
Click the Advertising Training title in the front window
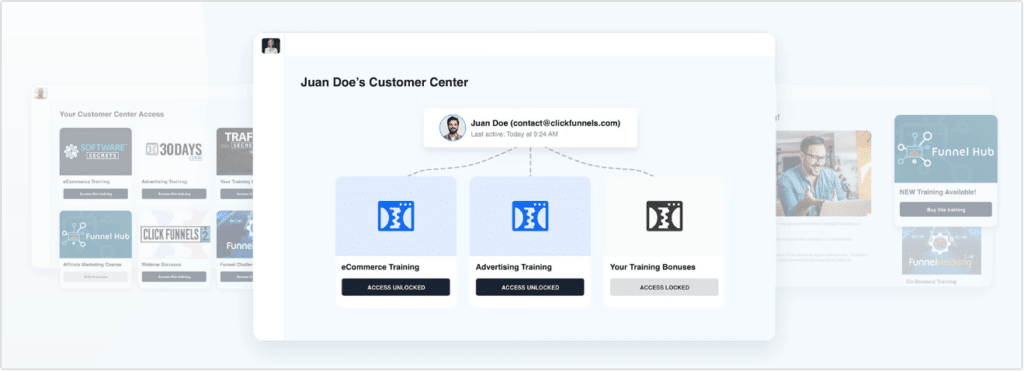click(513, 267)
